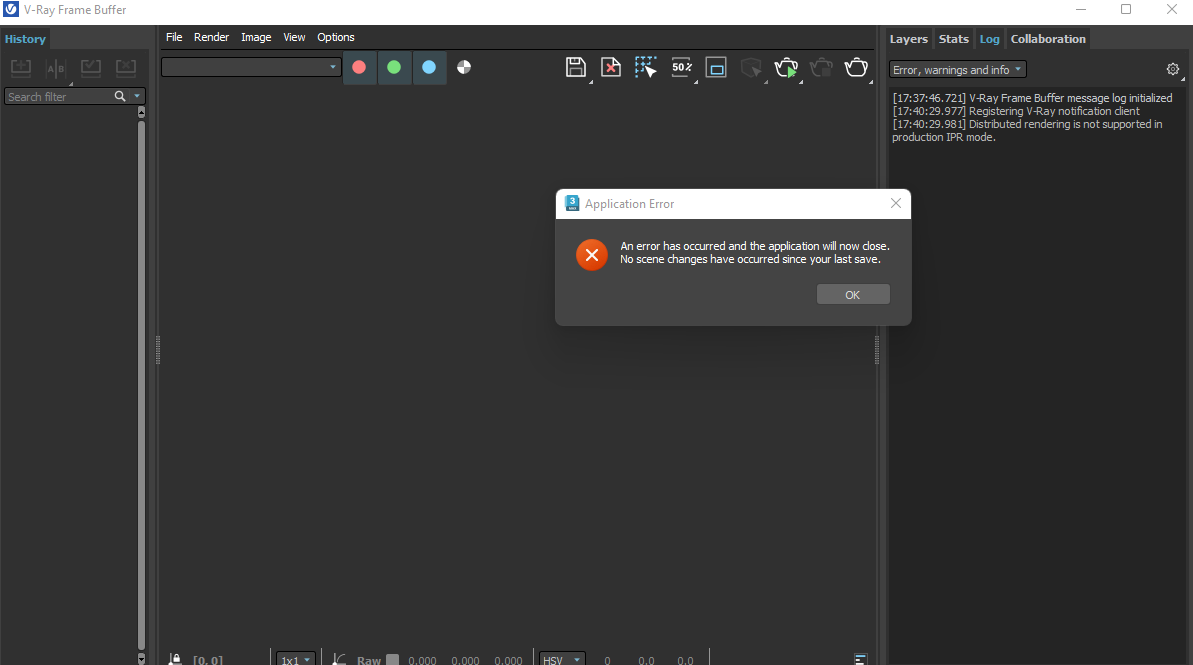Save the current channel image
This screenshot has height=665, width=1193.
point(576,67)
